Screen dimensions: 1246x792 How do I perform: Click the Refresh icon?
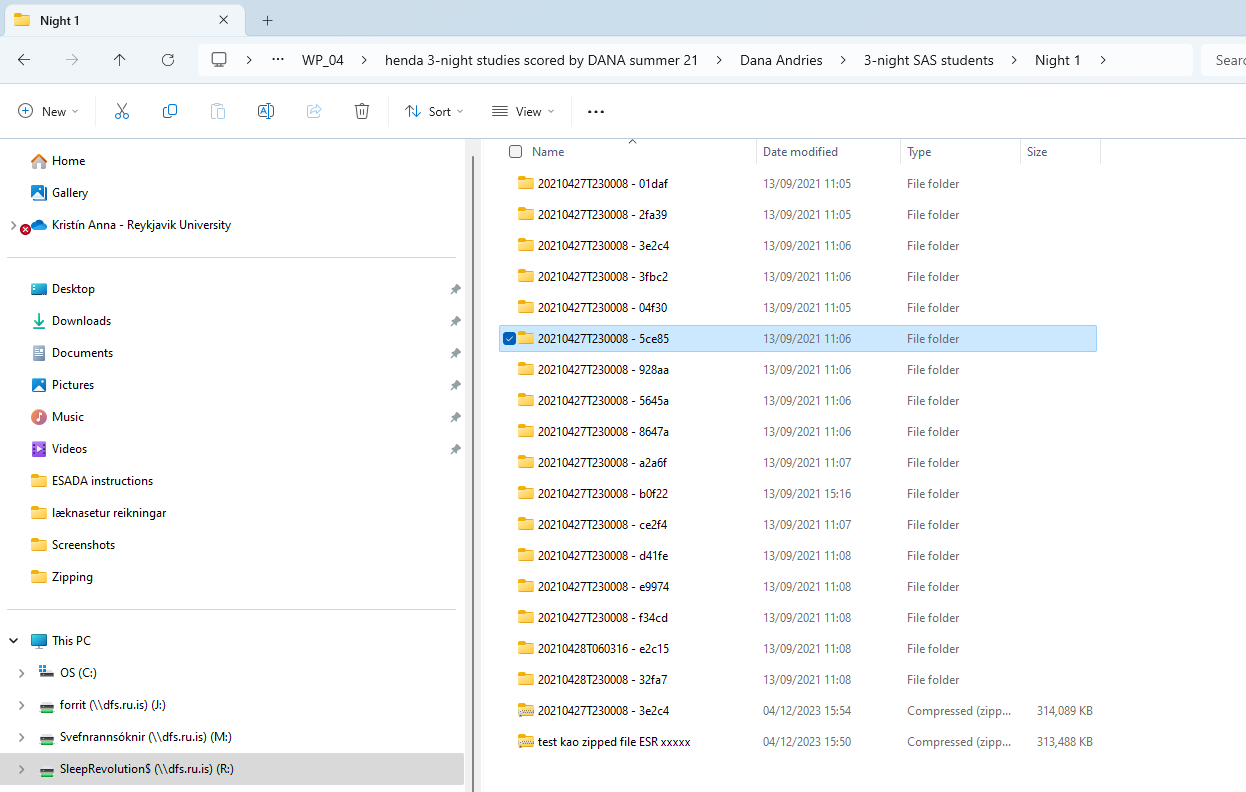[168, 60]
